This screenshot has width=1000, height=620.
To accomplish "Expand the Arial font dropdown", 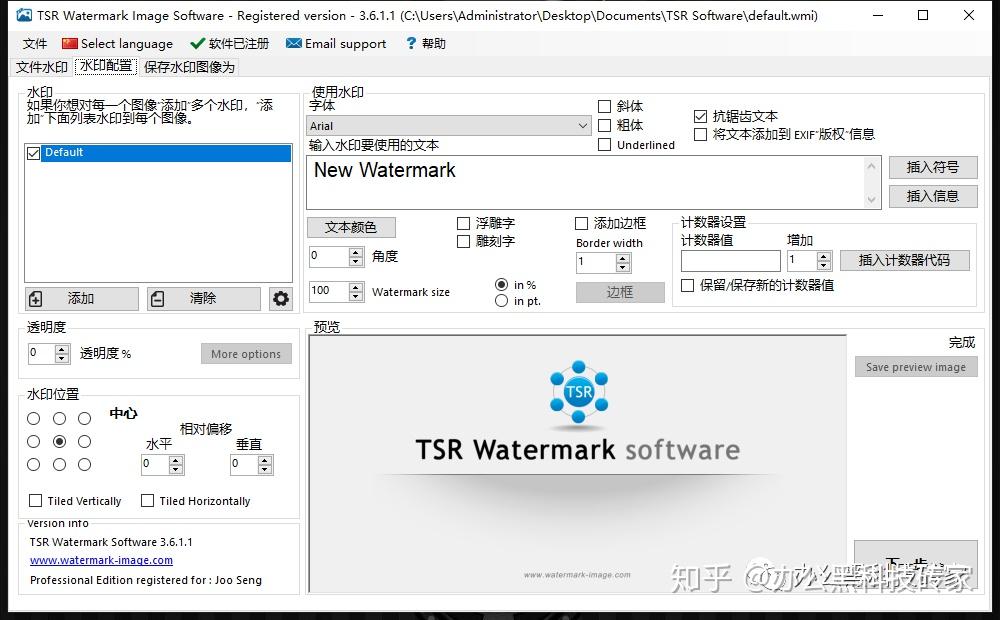I will click(x=449, y=126).
